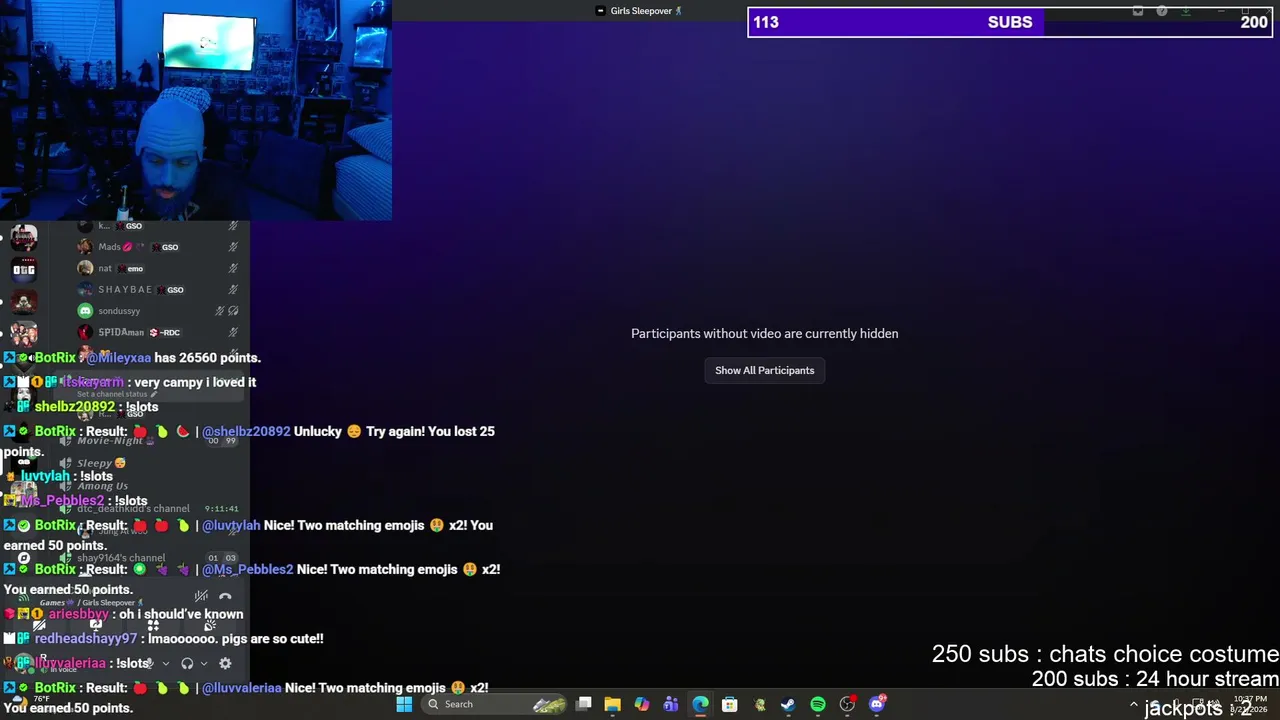The height and width of the screenshot is (720, 1280).
Task: Click the taskbar Search box
Action: [x=496, y=704]
